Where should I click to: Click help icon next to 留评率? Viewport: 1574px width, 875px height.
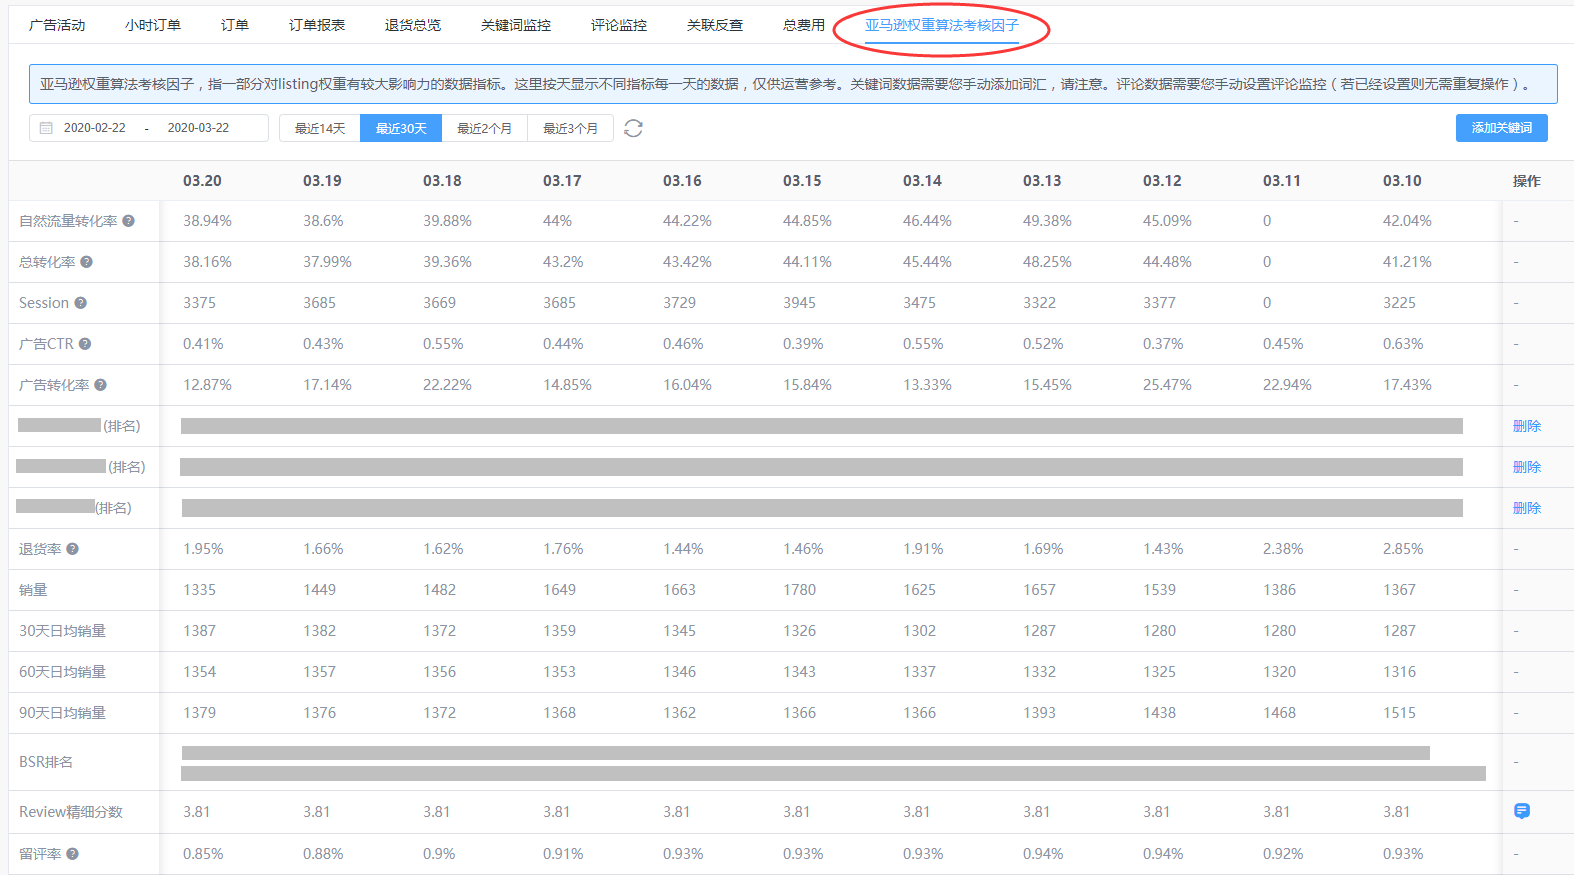click(x=73, y=854)
